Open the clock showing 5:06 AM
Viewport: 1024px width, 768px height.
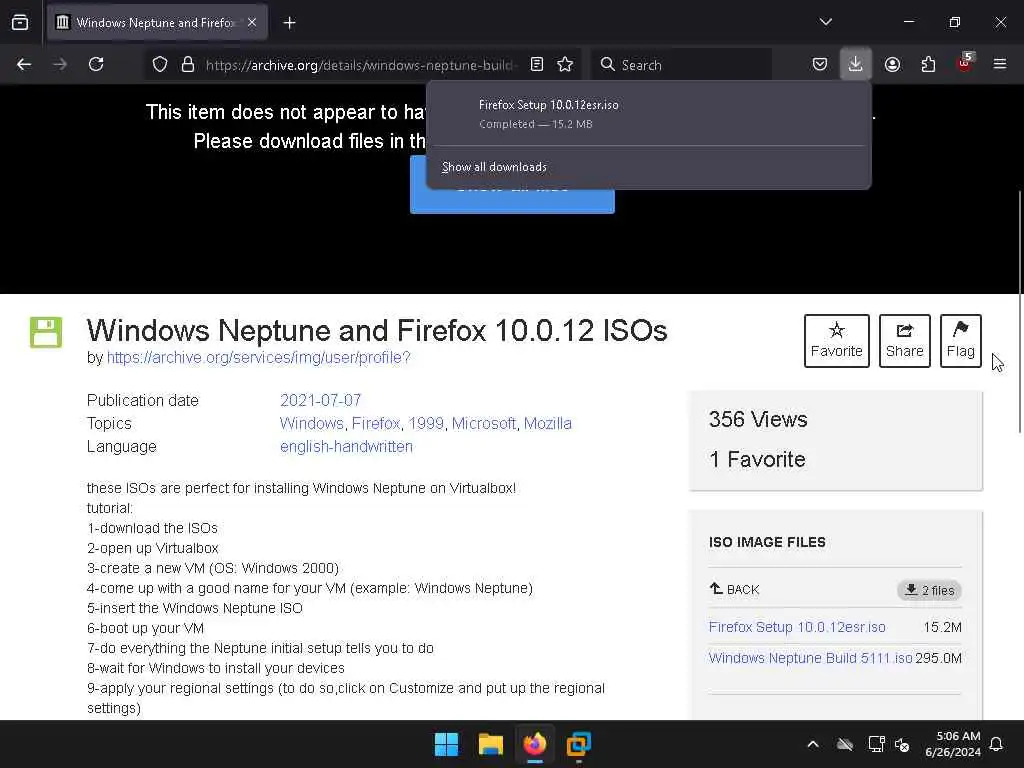(953, 744)
